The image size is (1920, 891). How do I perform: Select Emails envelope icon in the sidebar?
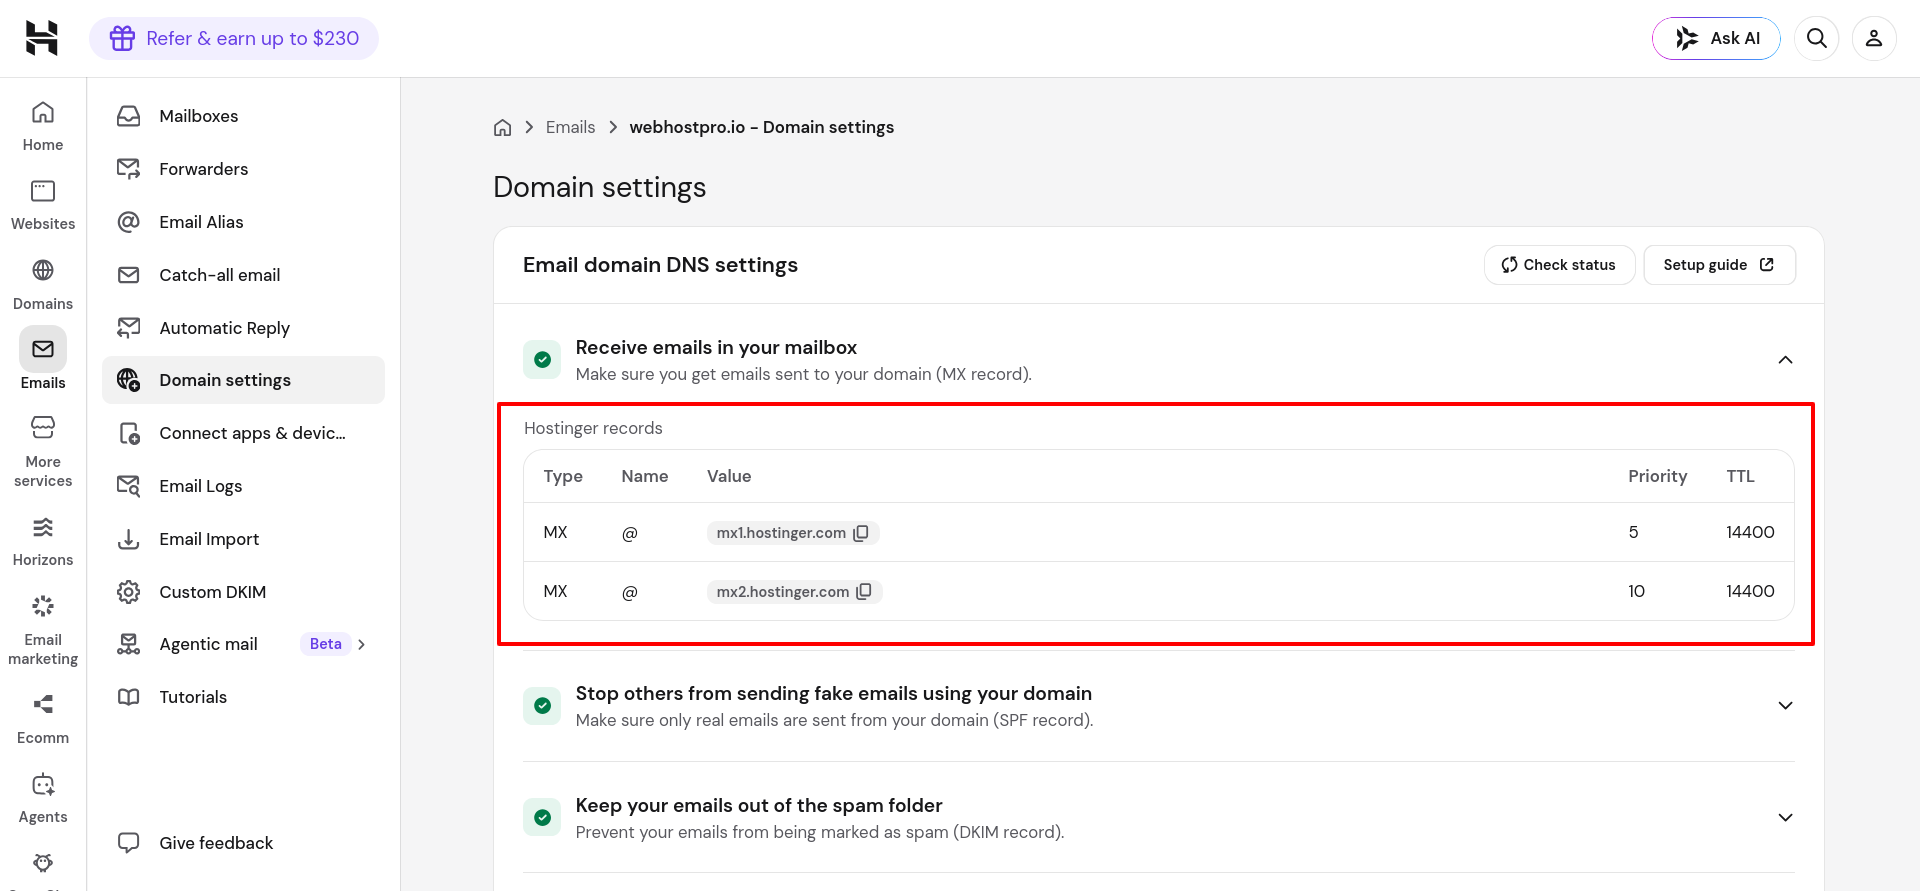pyautogui.click(x=43, y=349)
